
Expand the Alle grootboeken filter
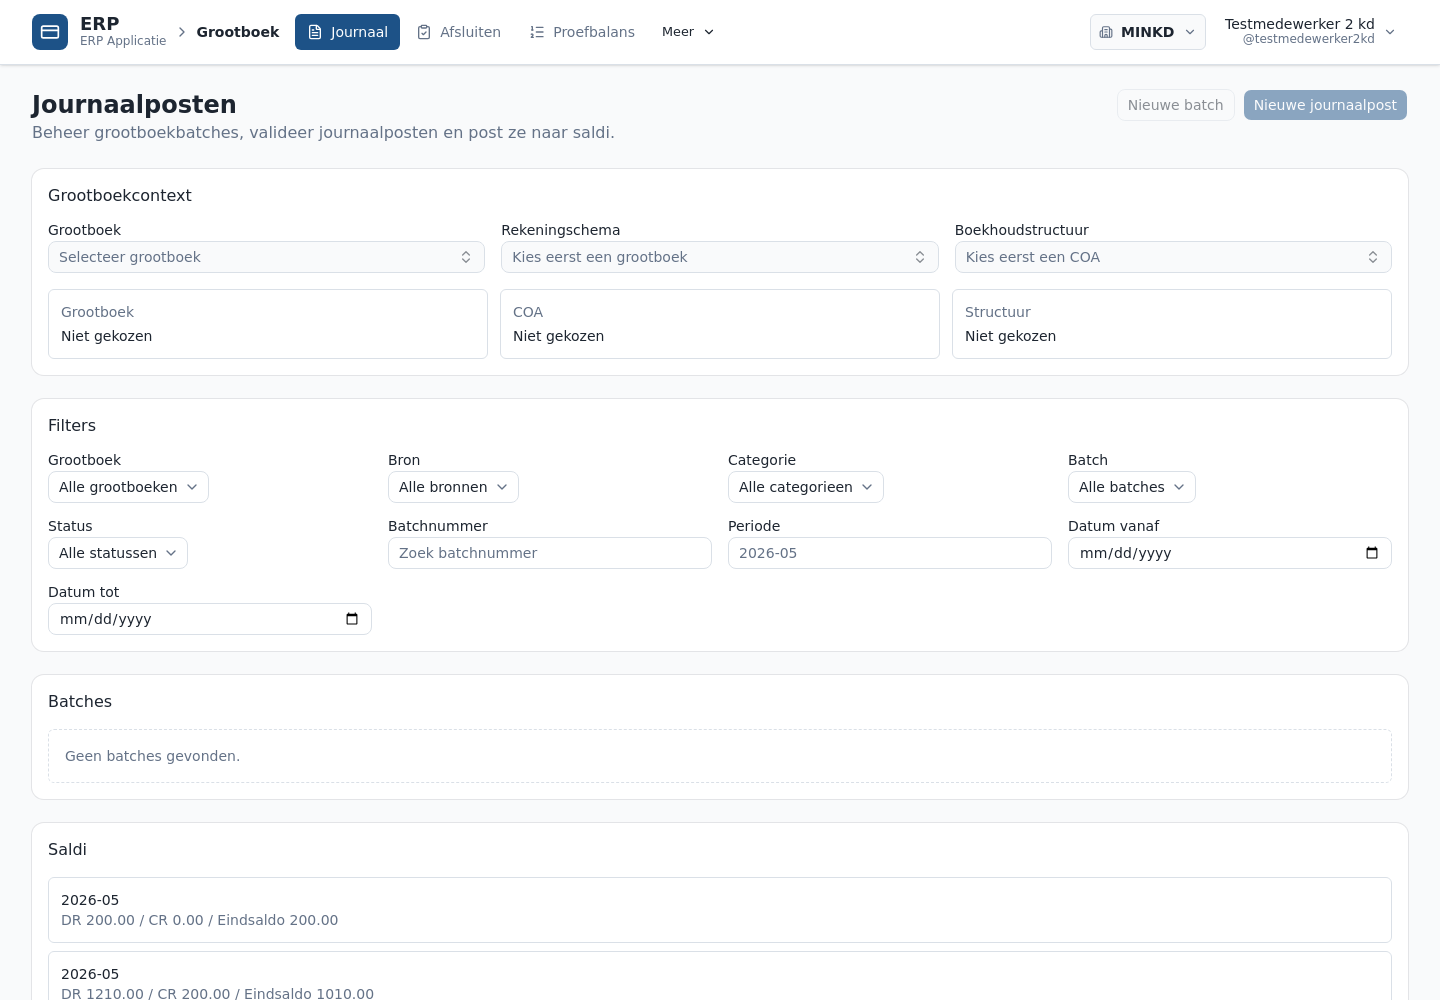(x=128, y=487)
